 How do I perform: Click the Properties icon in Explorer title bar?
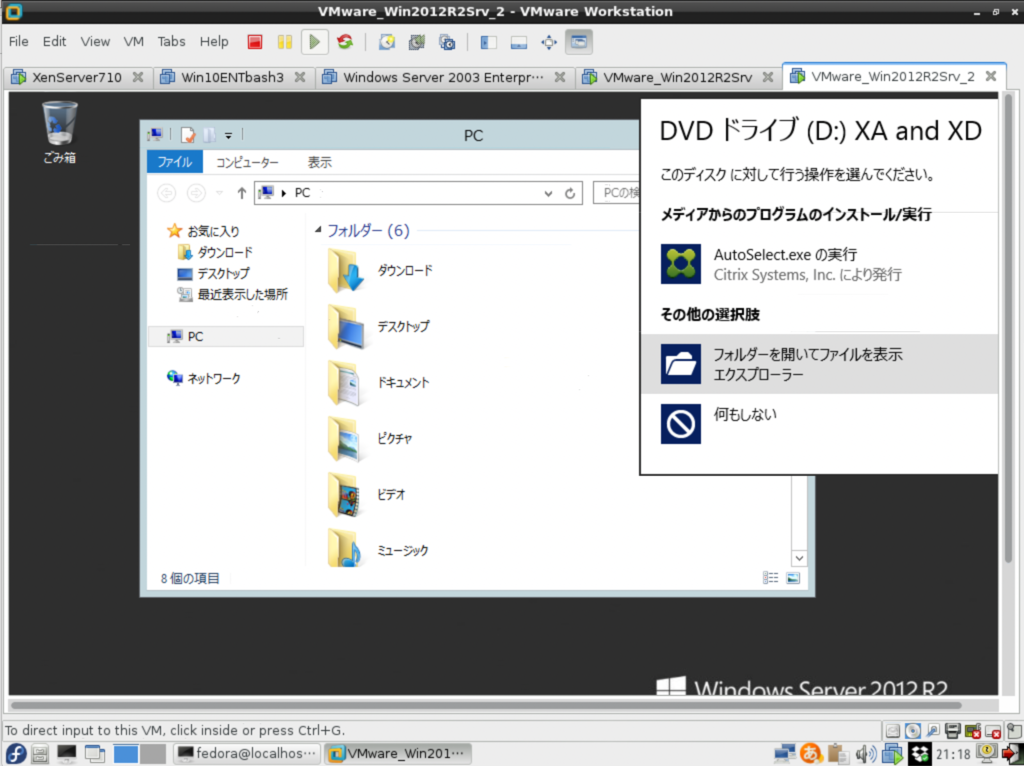(x=188, y=135)
